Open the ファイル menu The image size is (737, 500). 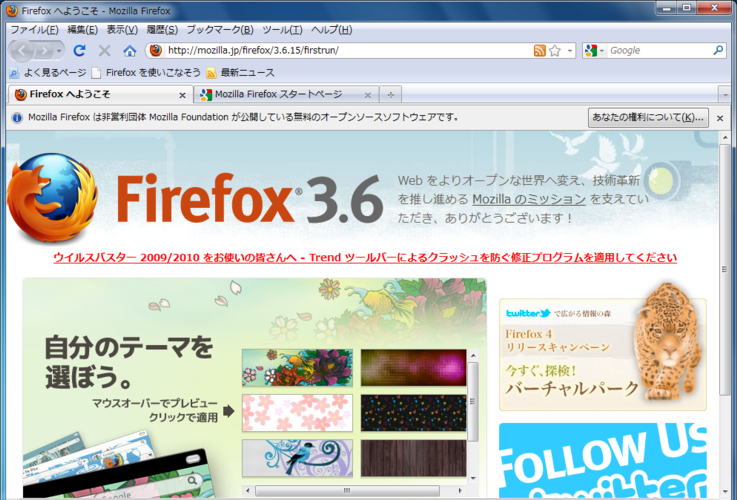[x=34, y=30]
